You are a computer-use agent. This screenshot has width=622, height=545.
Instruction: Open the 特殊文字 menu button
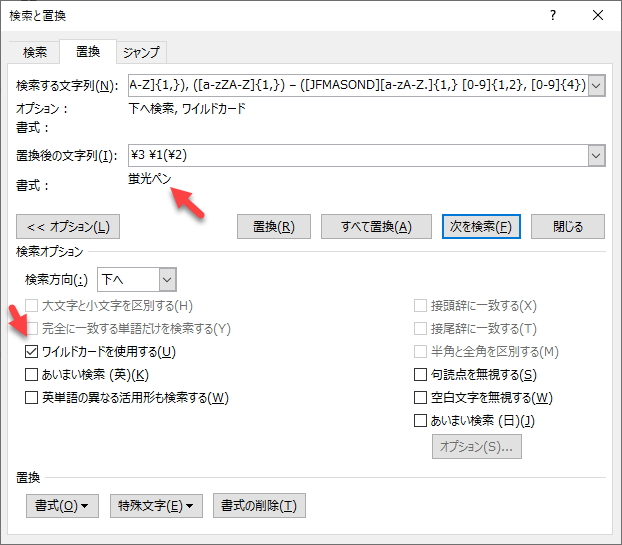[155, 505]
